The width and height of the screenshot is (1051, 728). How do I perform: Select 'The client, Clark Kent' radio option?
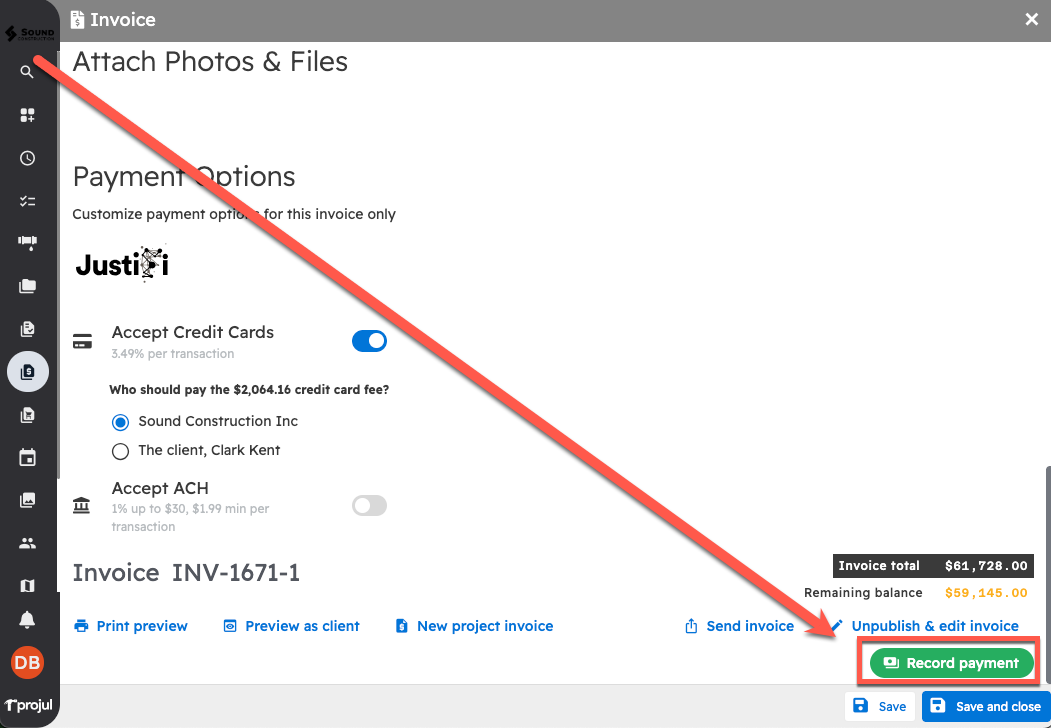pos(121,451)
